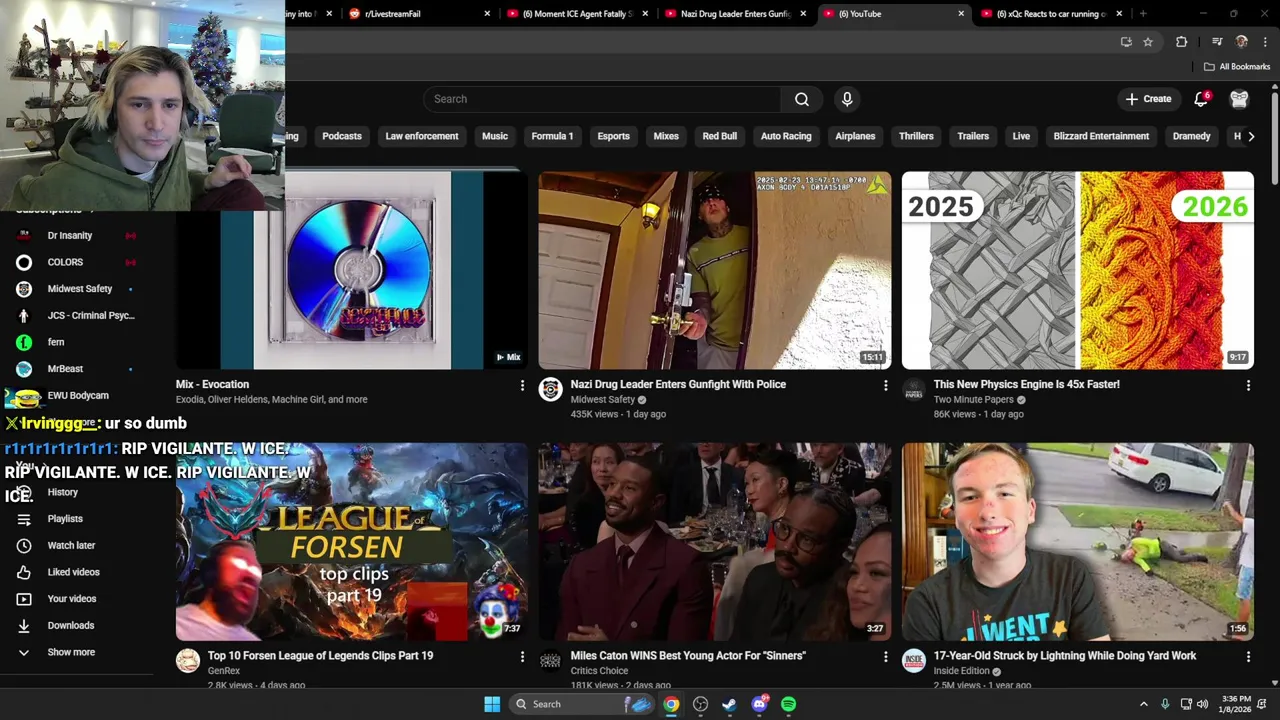Open YouTube notifications bell

click(x=1201, y=99)
